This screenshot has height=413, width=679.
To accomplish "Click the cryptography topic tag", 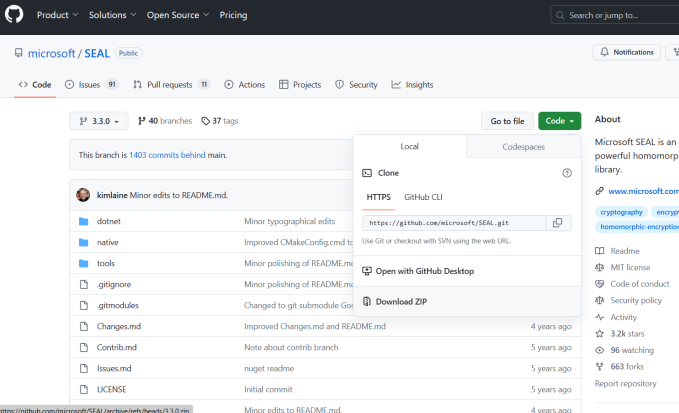I will point(621,212).
